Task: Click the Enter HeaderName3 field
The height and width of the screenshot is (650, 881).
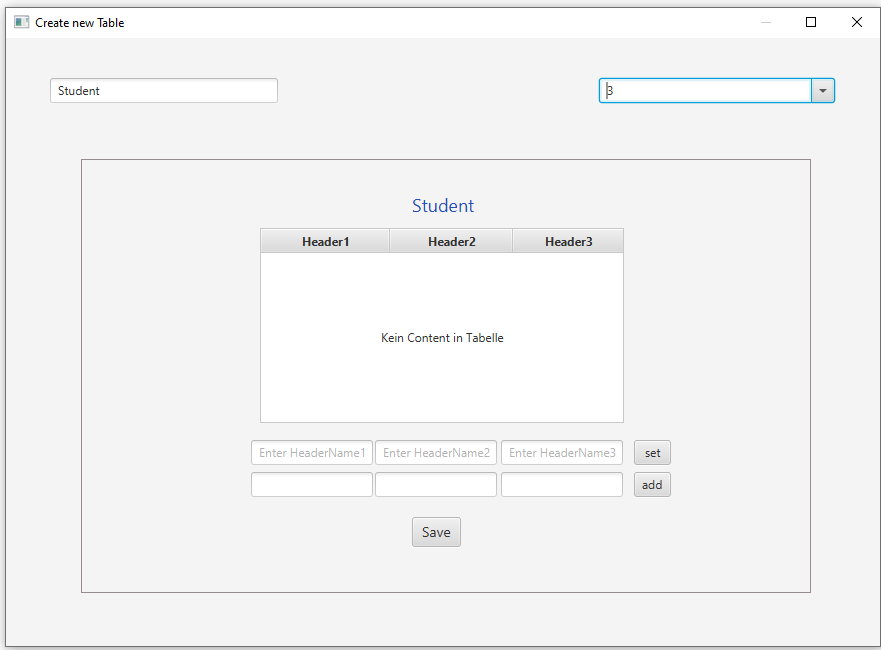Action: click(561, 452)
